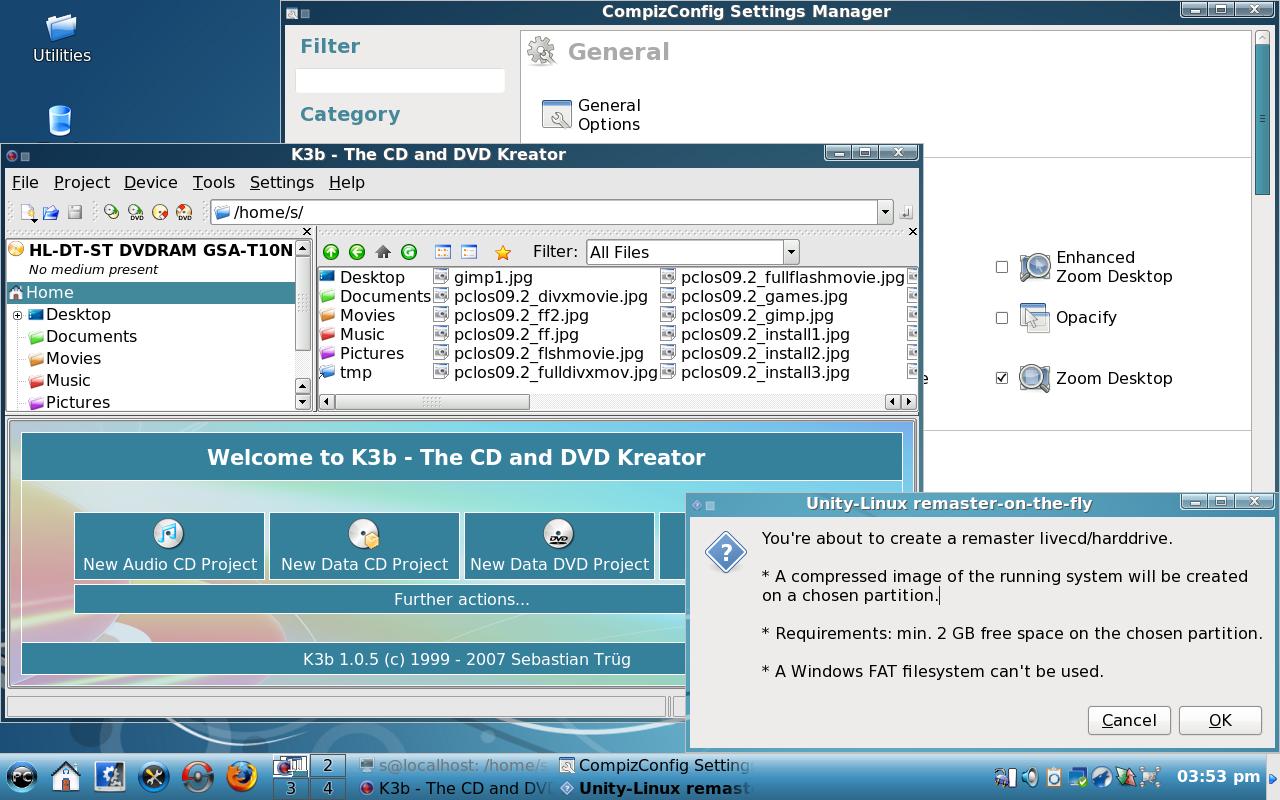The image size is (1280, 800).
Task: Reload the file list with green refresh icon
Action: (x=409, y=252)
